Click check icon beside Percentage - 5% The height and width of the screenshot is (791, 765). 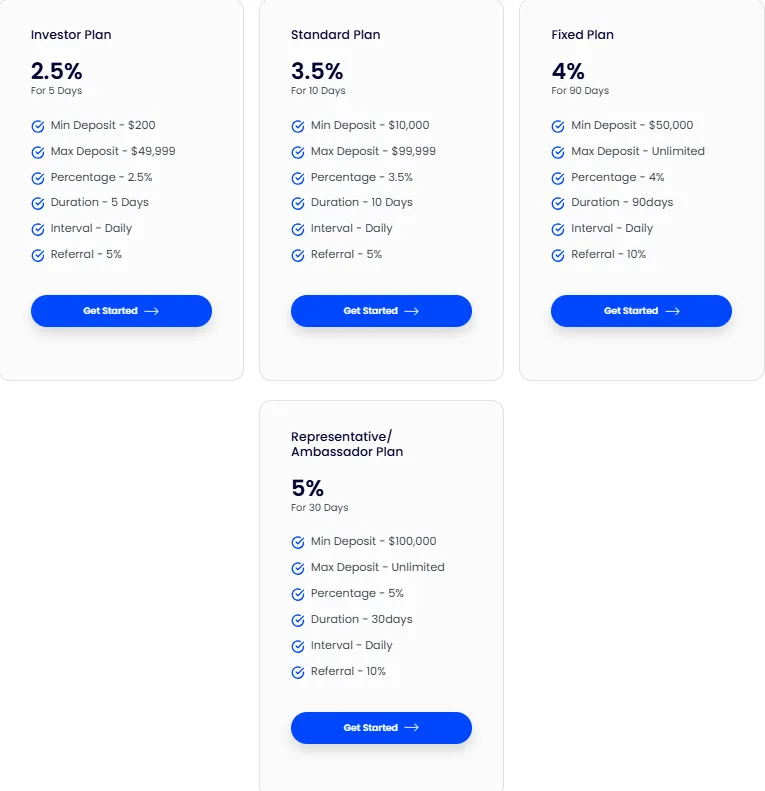tap(298, 595)
